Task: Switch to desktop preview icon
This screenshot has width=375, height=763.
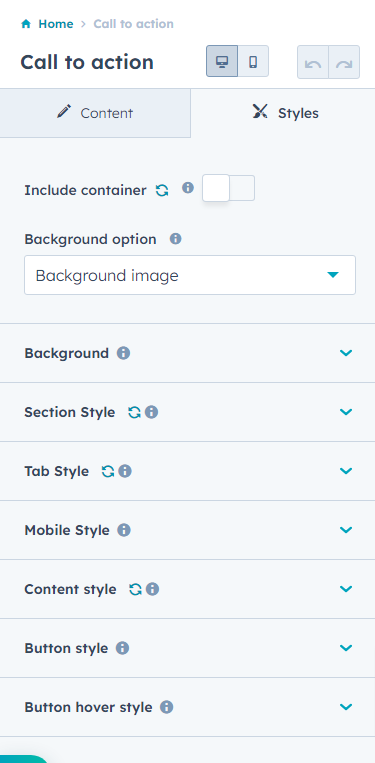Action: (x=222, y=61)
